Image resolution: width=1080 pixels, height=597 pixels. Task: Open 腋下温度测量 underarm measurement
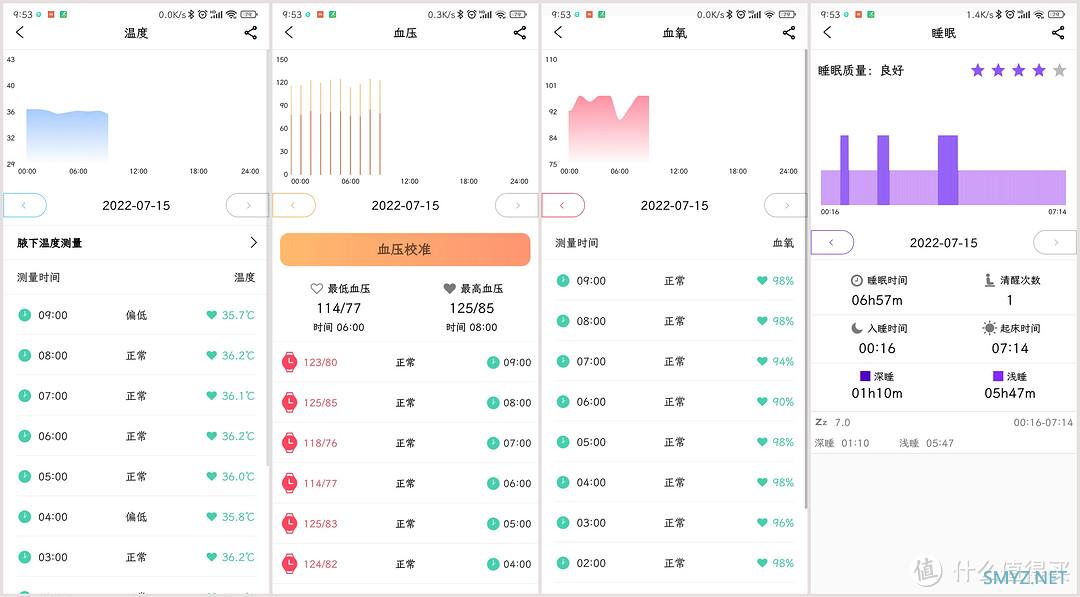(136, 242)
